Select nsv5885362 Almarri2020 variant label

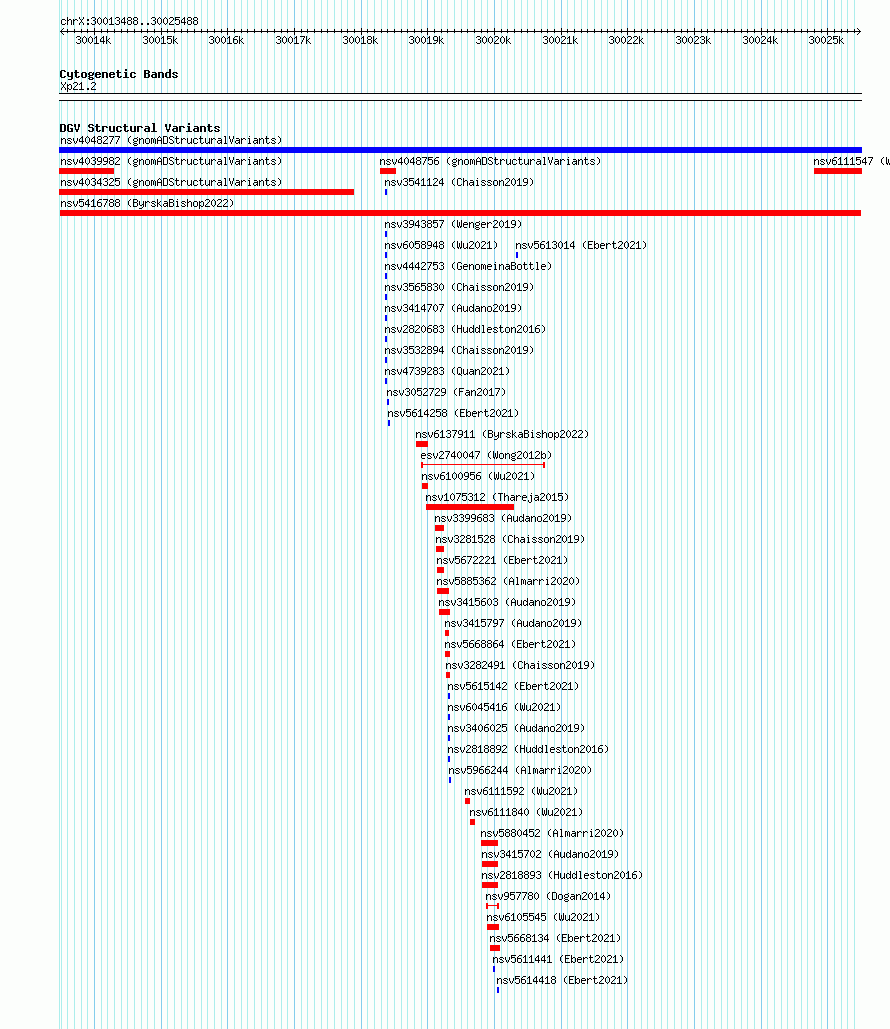click(x=508, y=581)
